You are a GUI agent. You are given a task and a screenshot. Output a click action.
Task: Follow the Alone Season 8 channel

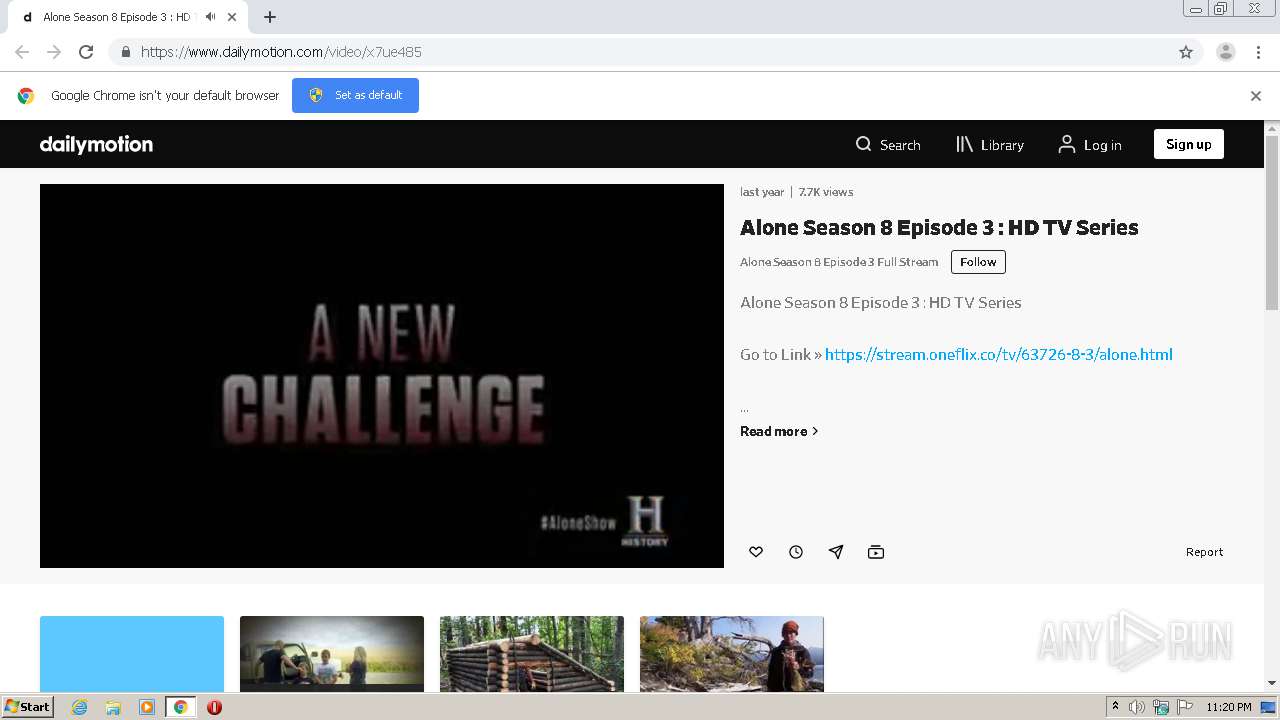[978, 262]
